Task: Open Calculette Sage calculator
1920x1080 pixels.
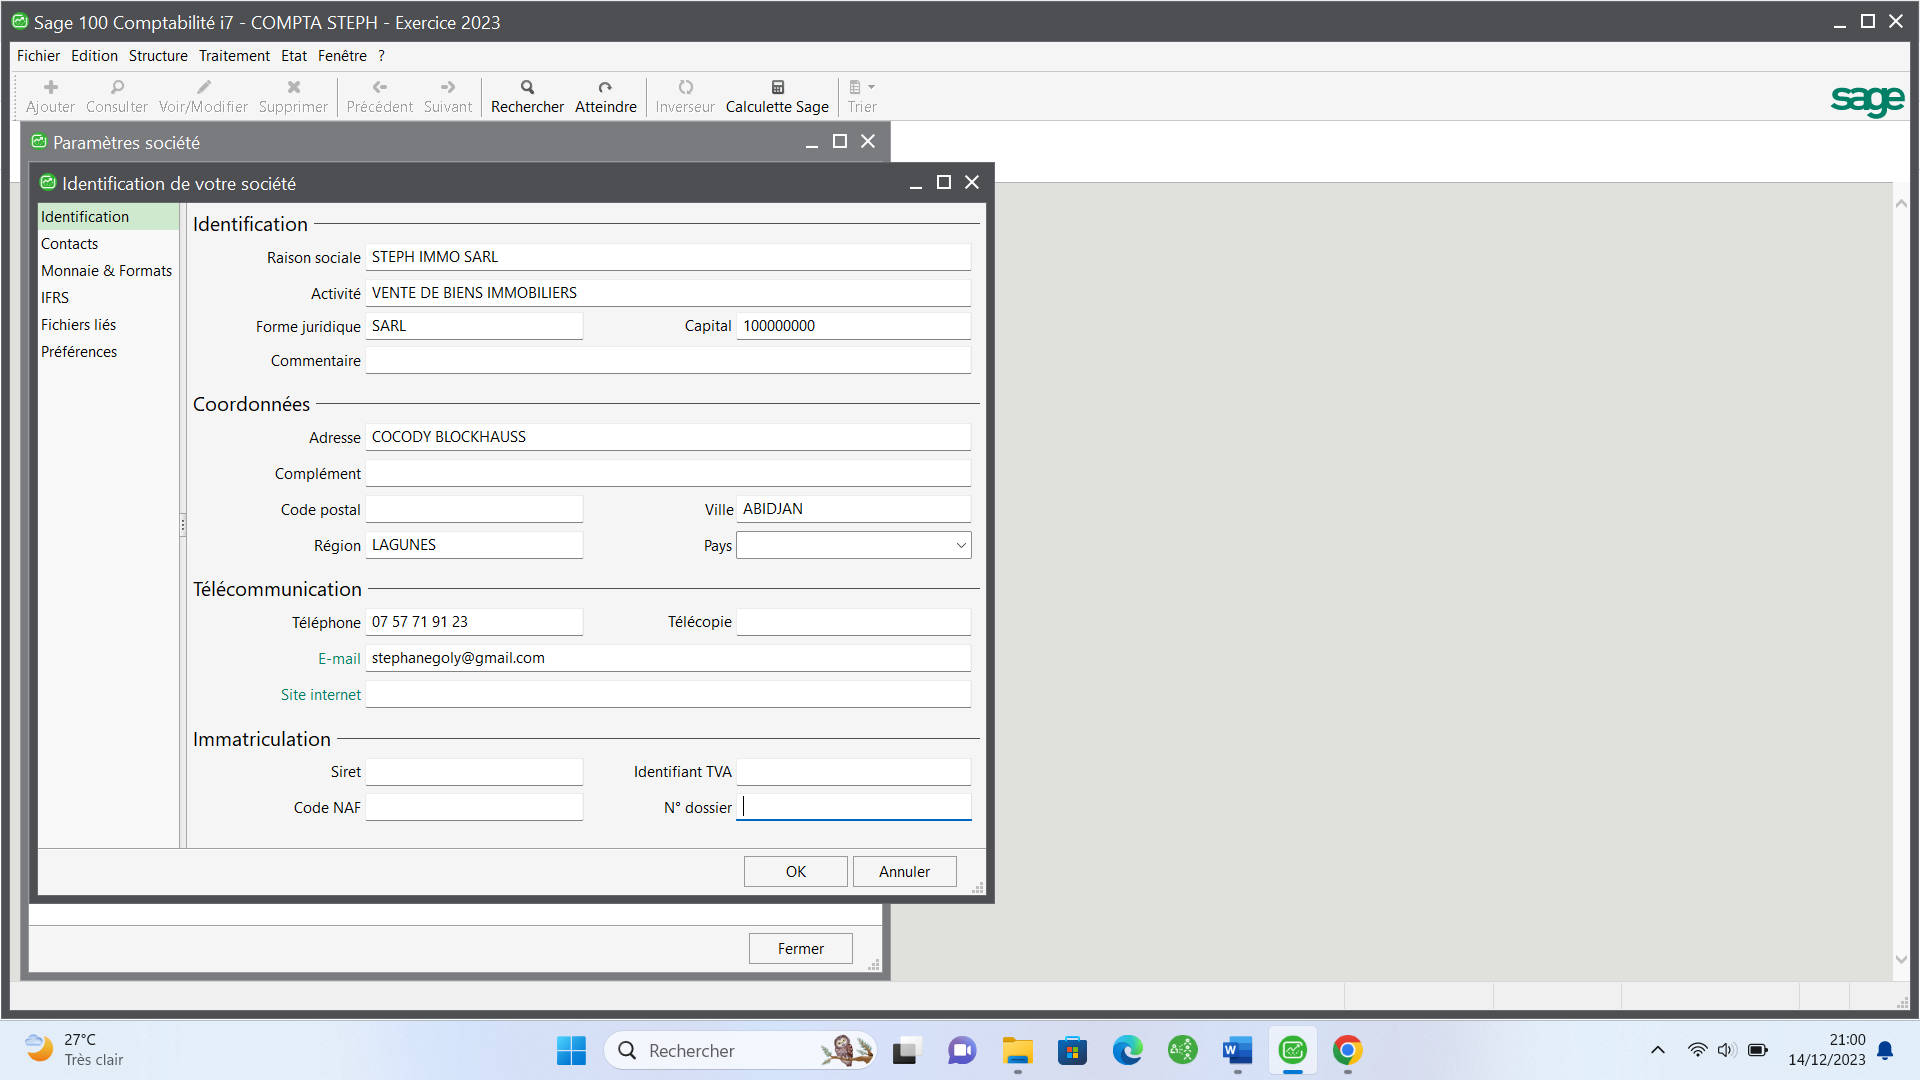Action: click(x=777, y=96)
